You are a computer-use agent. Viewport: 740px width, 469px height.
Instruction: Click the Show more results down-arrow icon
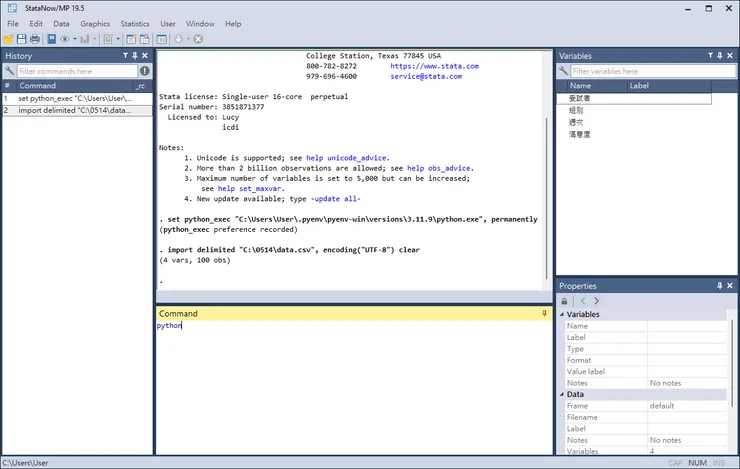point(178,39)
